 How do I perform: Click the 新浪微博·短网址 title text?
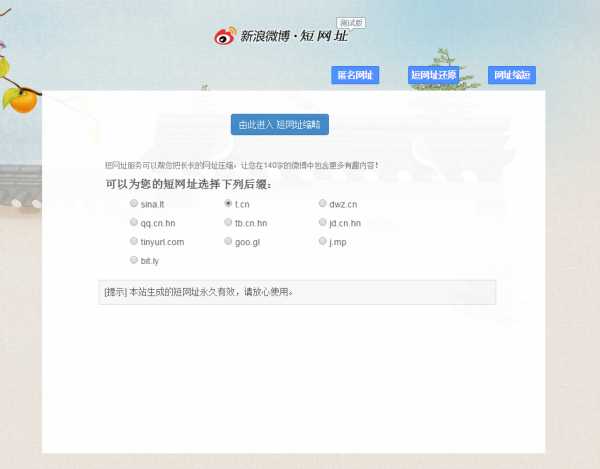pos(294,36)
